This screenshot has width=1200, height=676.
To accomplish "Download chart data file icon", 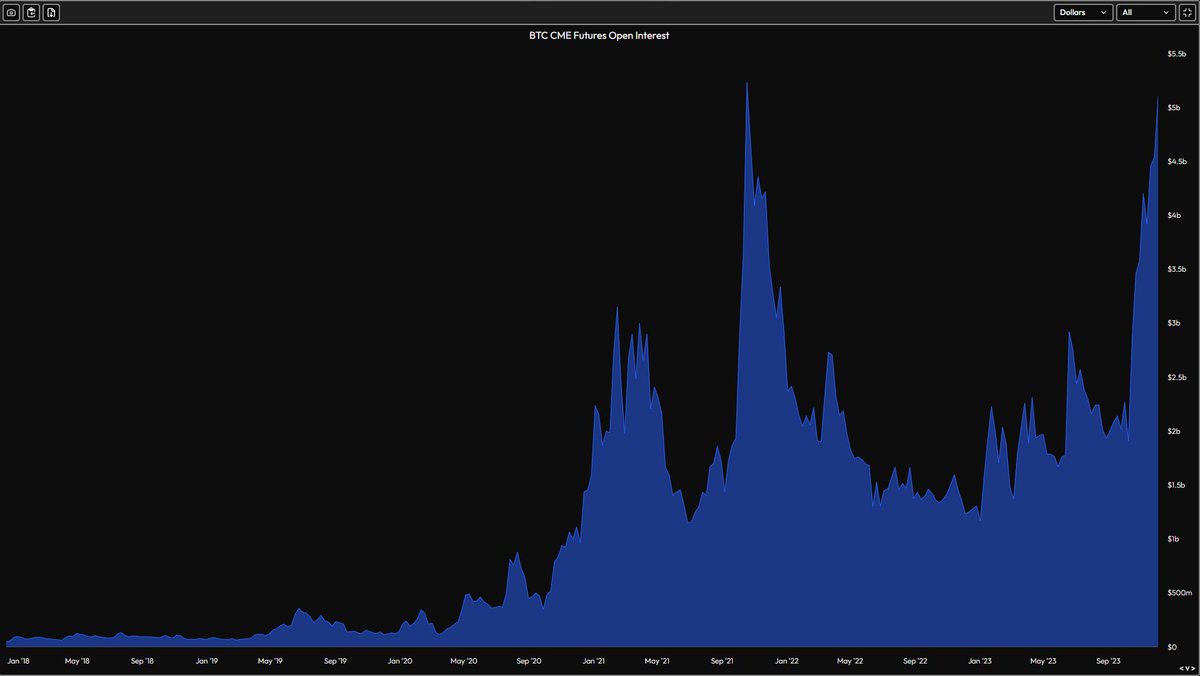I will point(52,13).
